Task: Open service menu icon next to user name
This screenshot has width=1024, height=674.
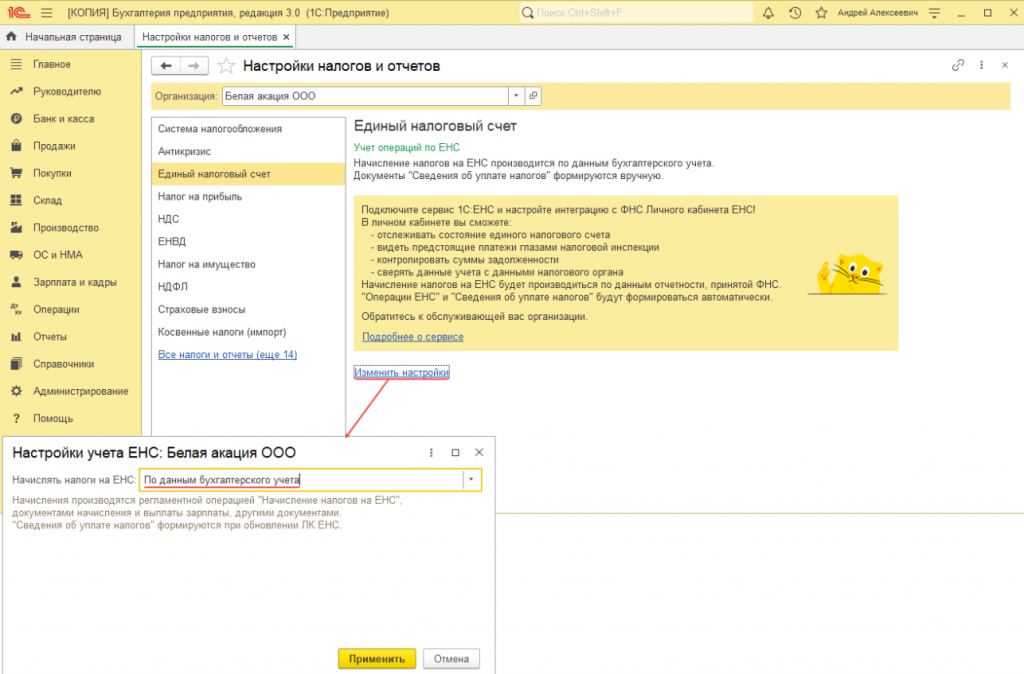Action: tap(935, 12)
